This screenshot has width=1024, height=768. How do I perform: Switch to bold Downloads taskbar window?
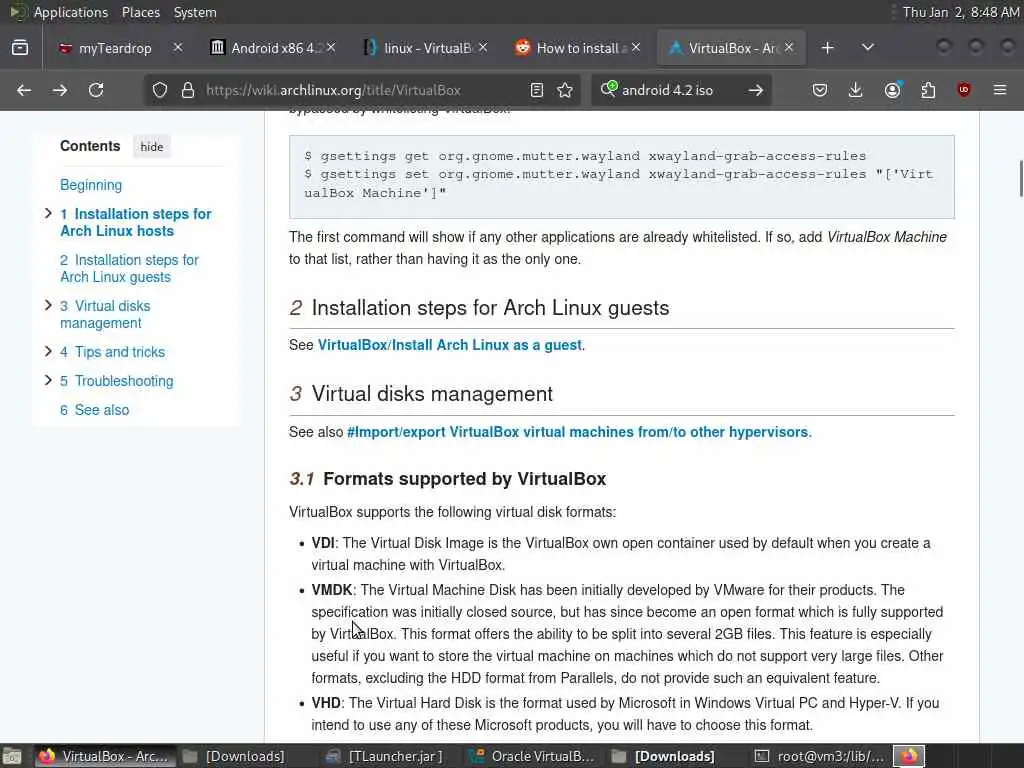(664, 756)
